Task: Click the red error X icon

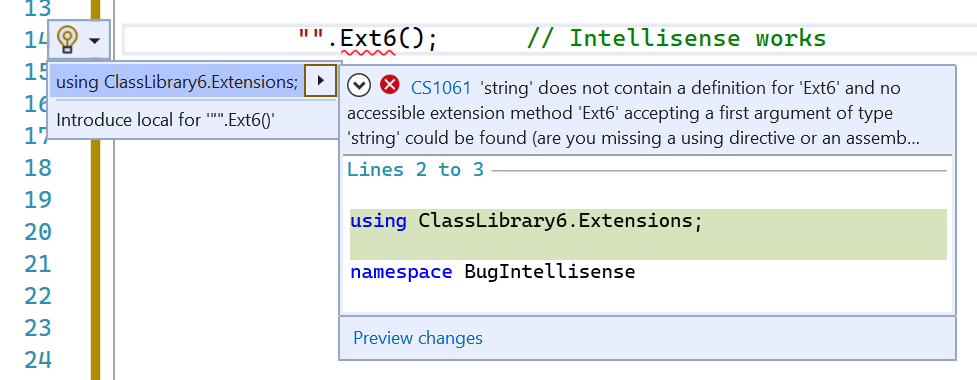Action: tap(390, 84)
